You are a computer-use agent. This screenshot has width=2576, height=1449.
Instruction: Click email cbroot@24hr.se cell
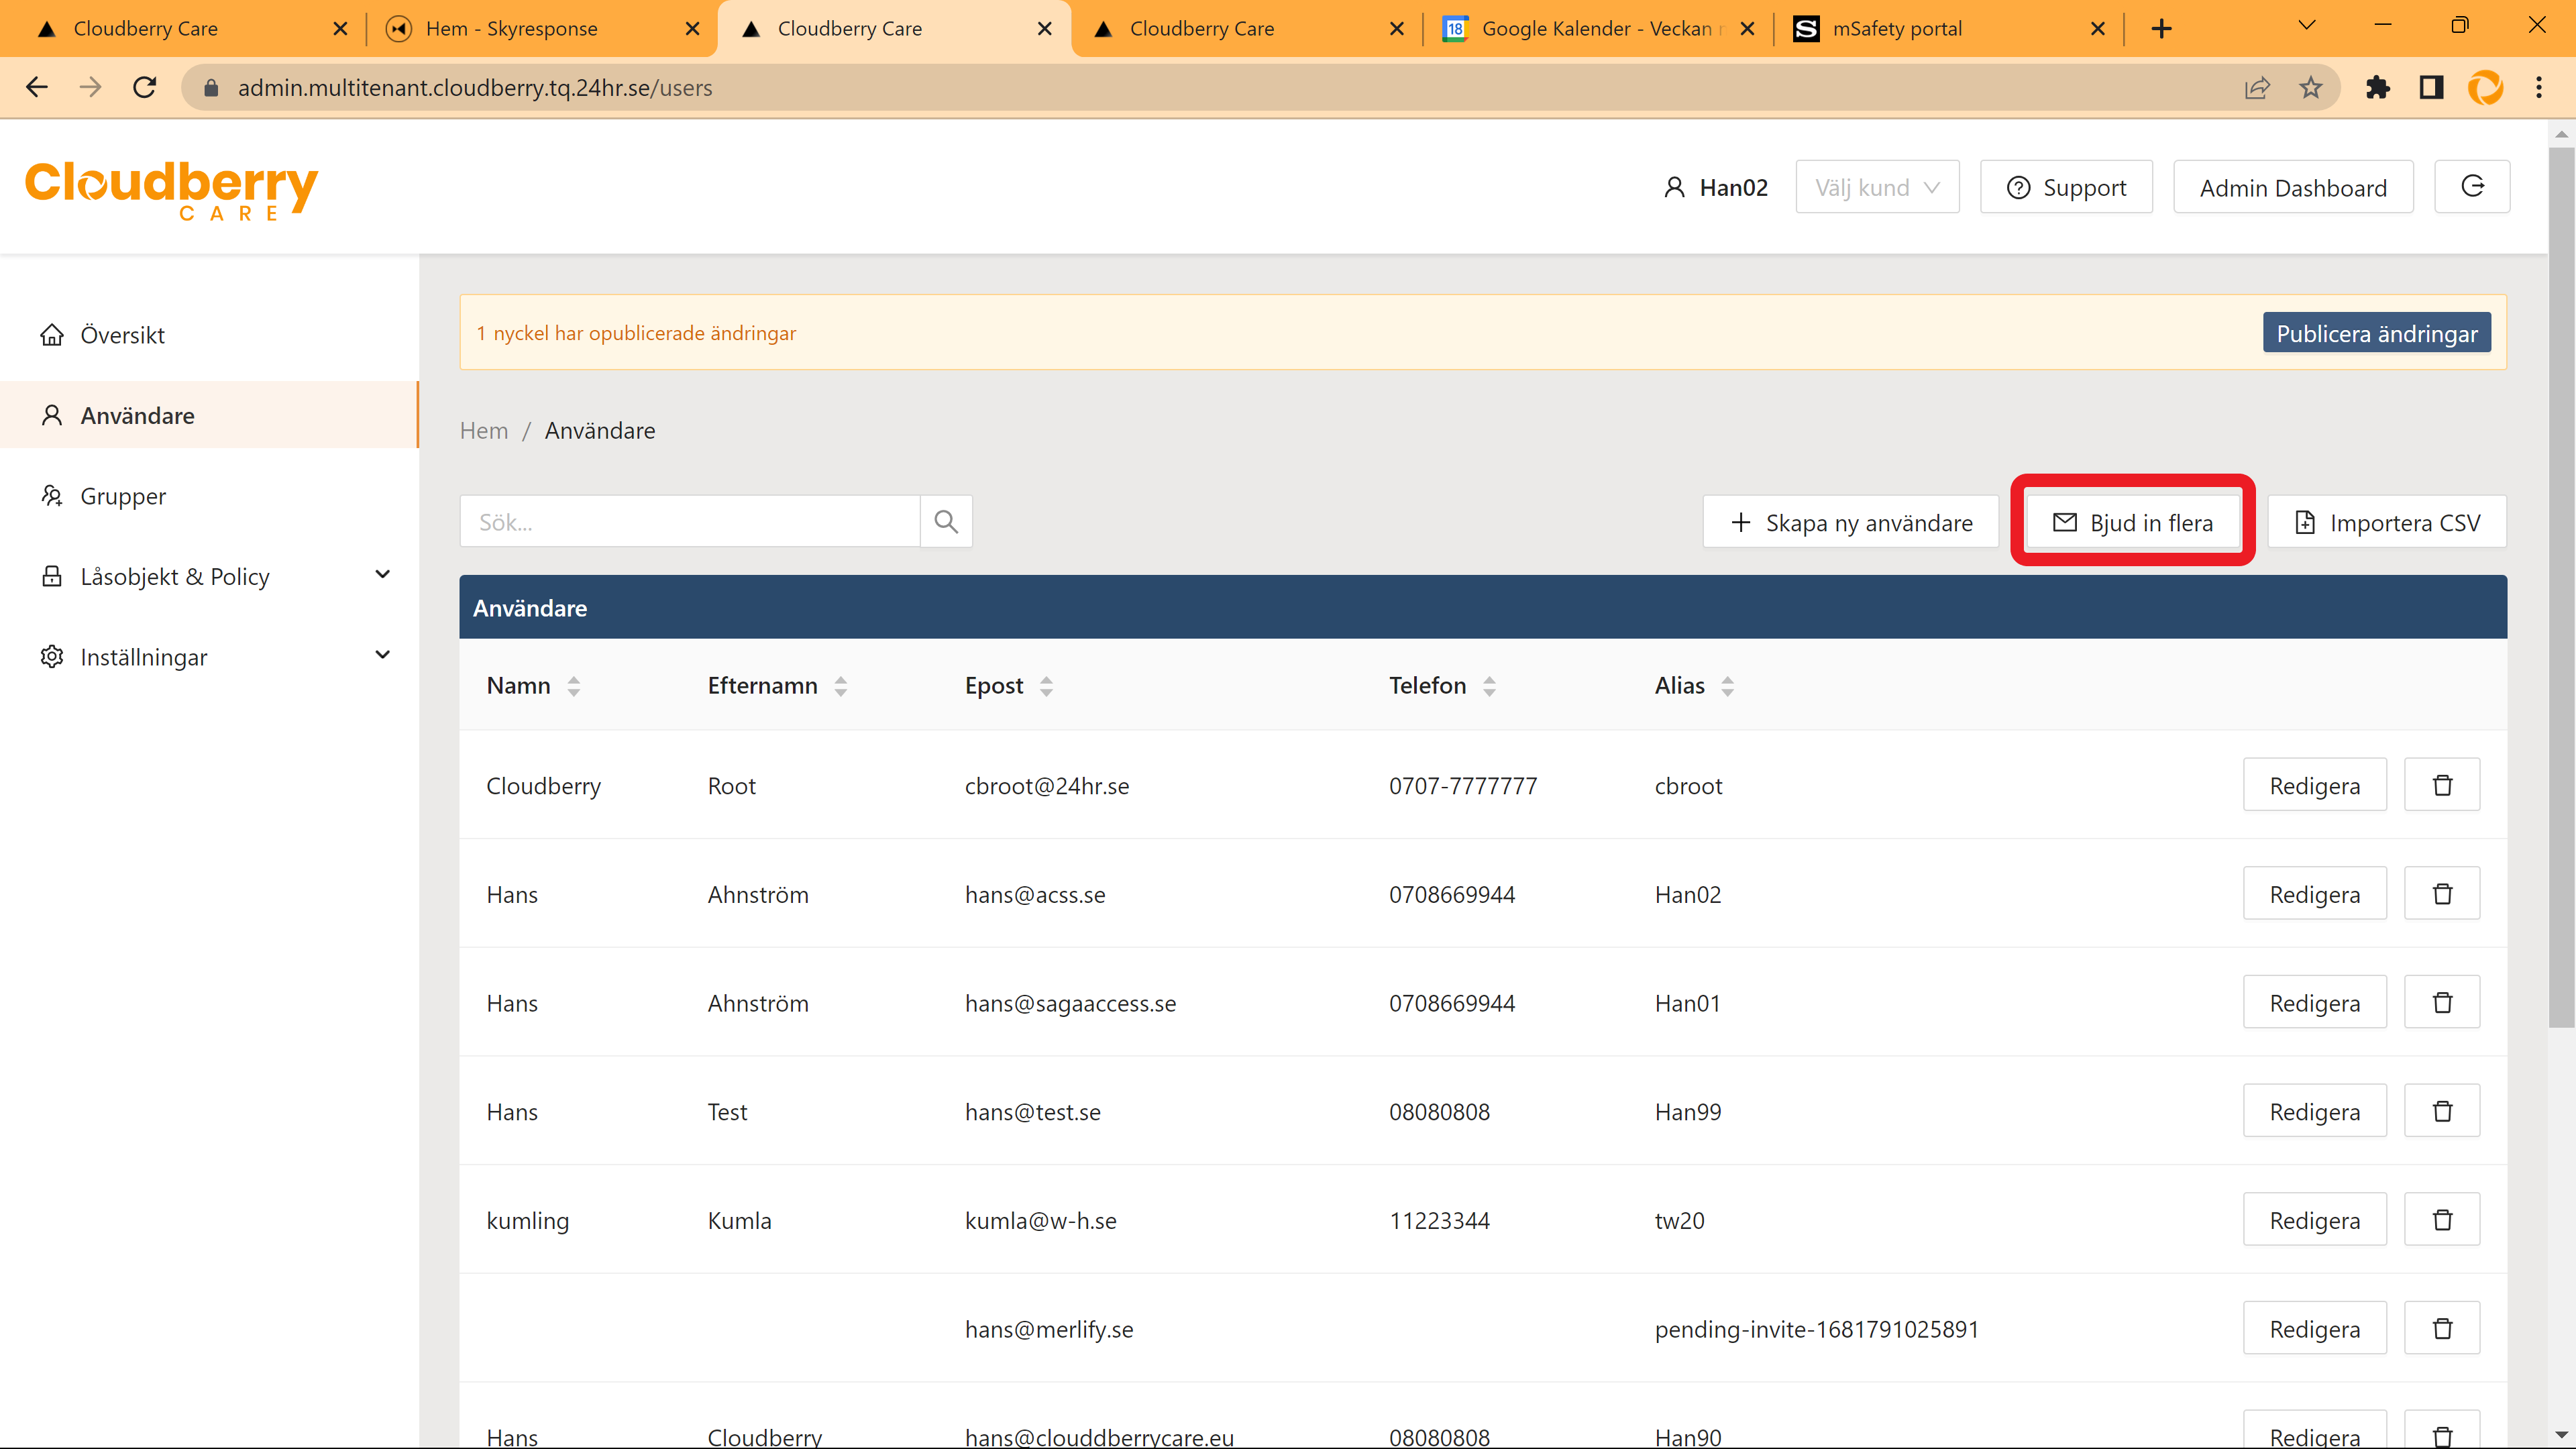(1047, 786)
